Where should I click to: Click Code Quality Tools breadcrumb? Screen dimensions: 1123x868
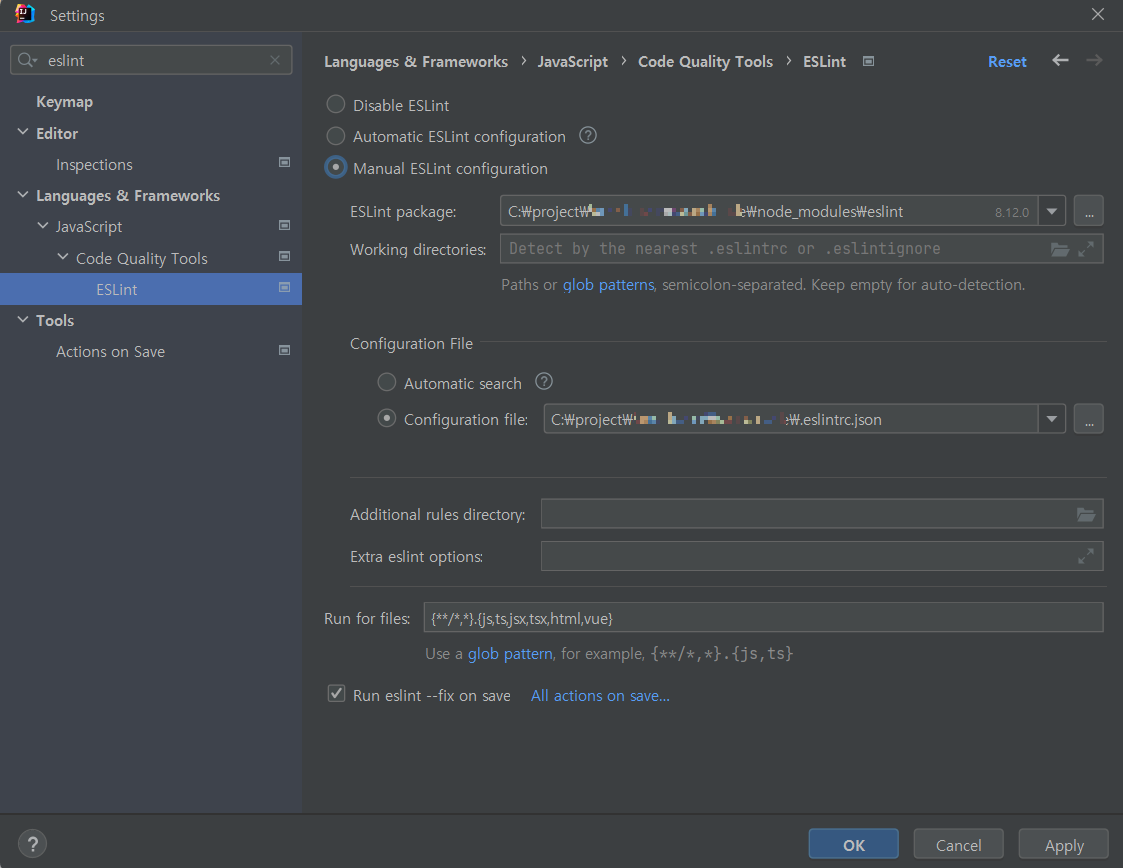705,62
